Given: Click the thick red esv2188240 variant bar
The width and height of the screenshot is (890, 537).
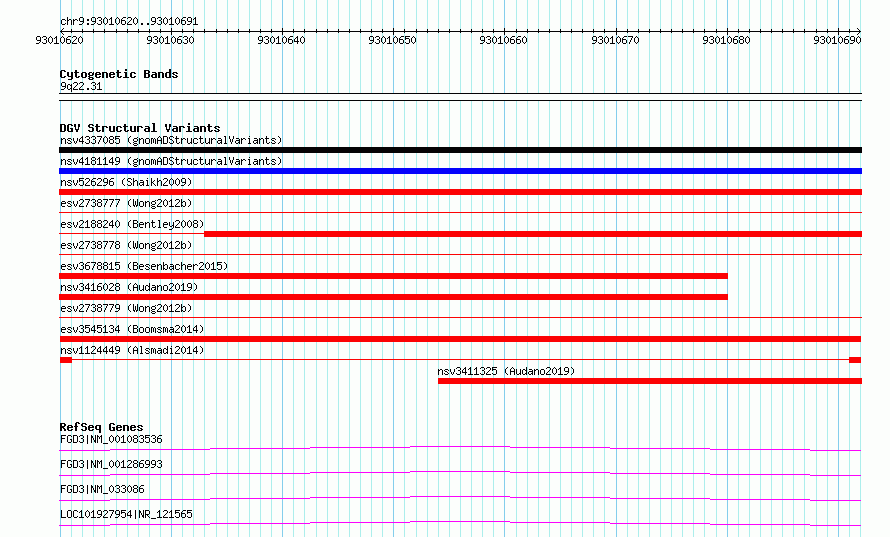Looking at the screenshot, I should 533,234.
